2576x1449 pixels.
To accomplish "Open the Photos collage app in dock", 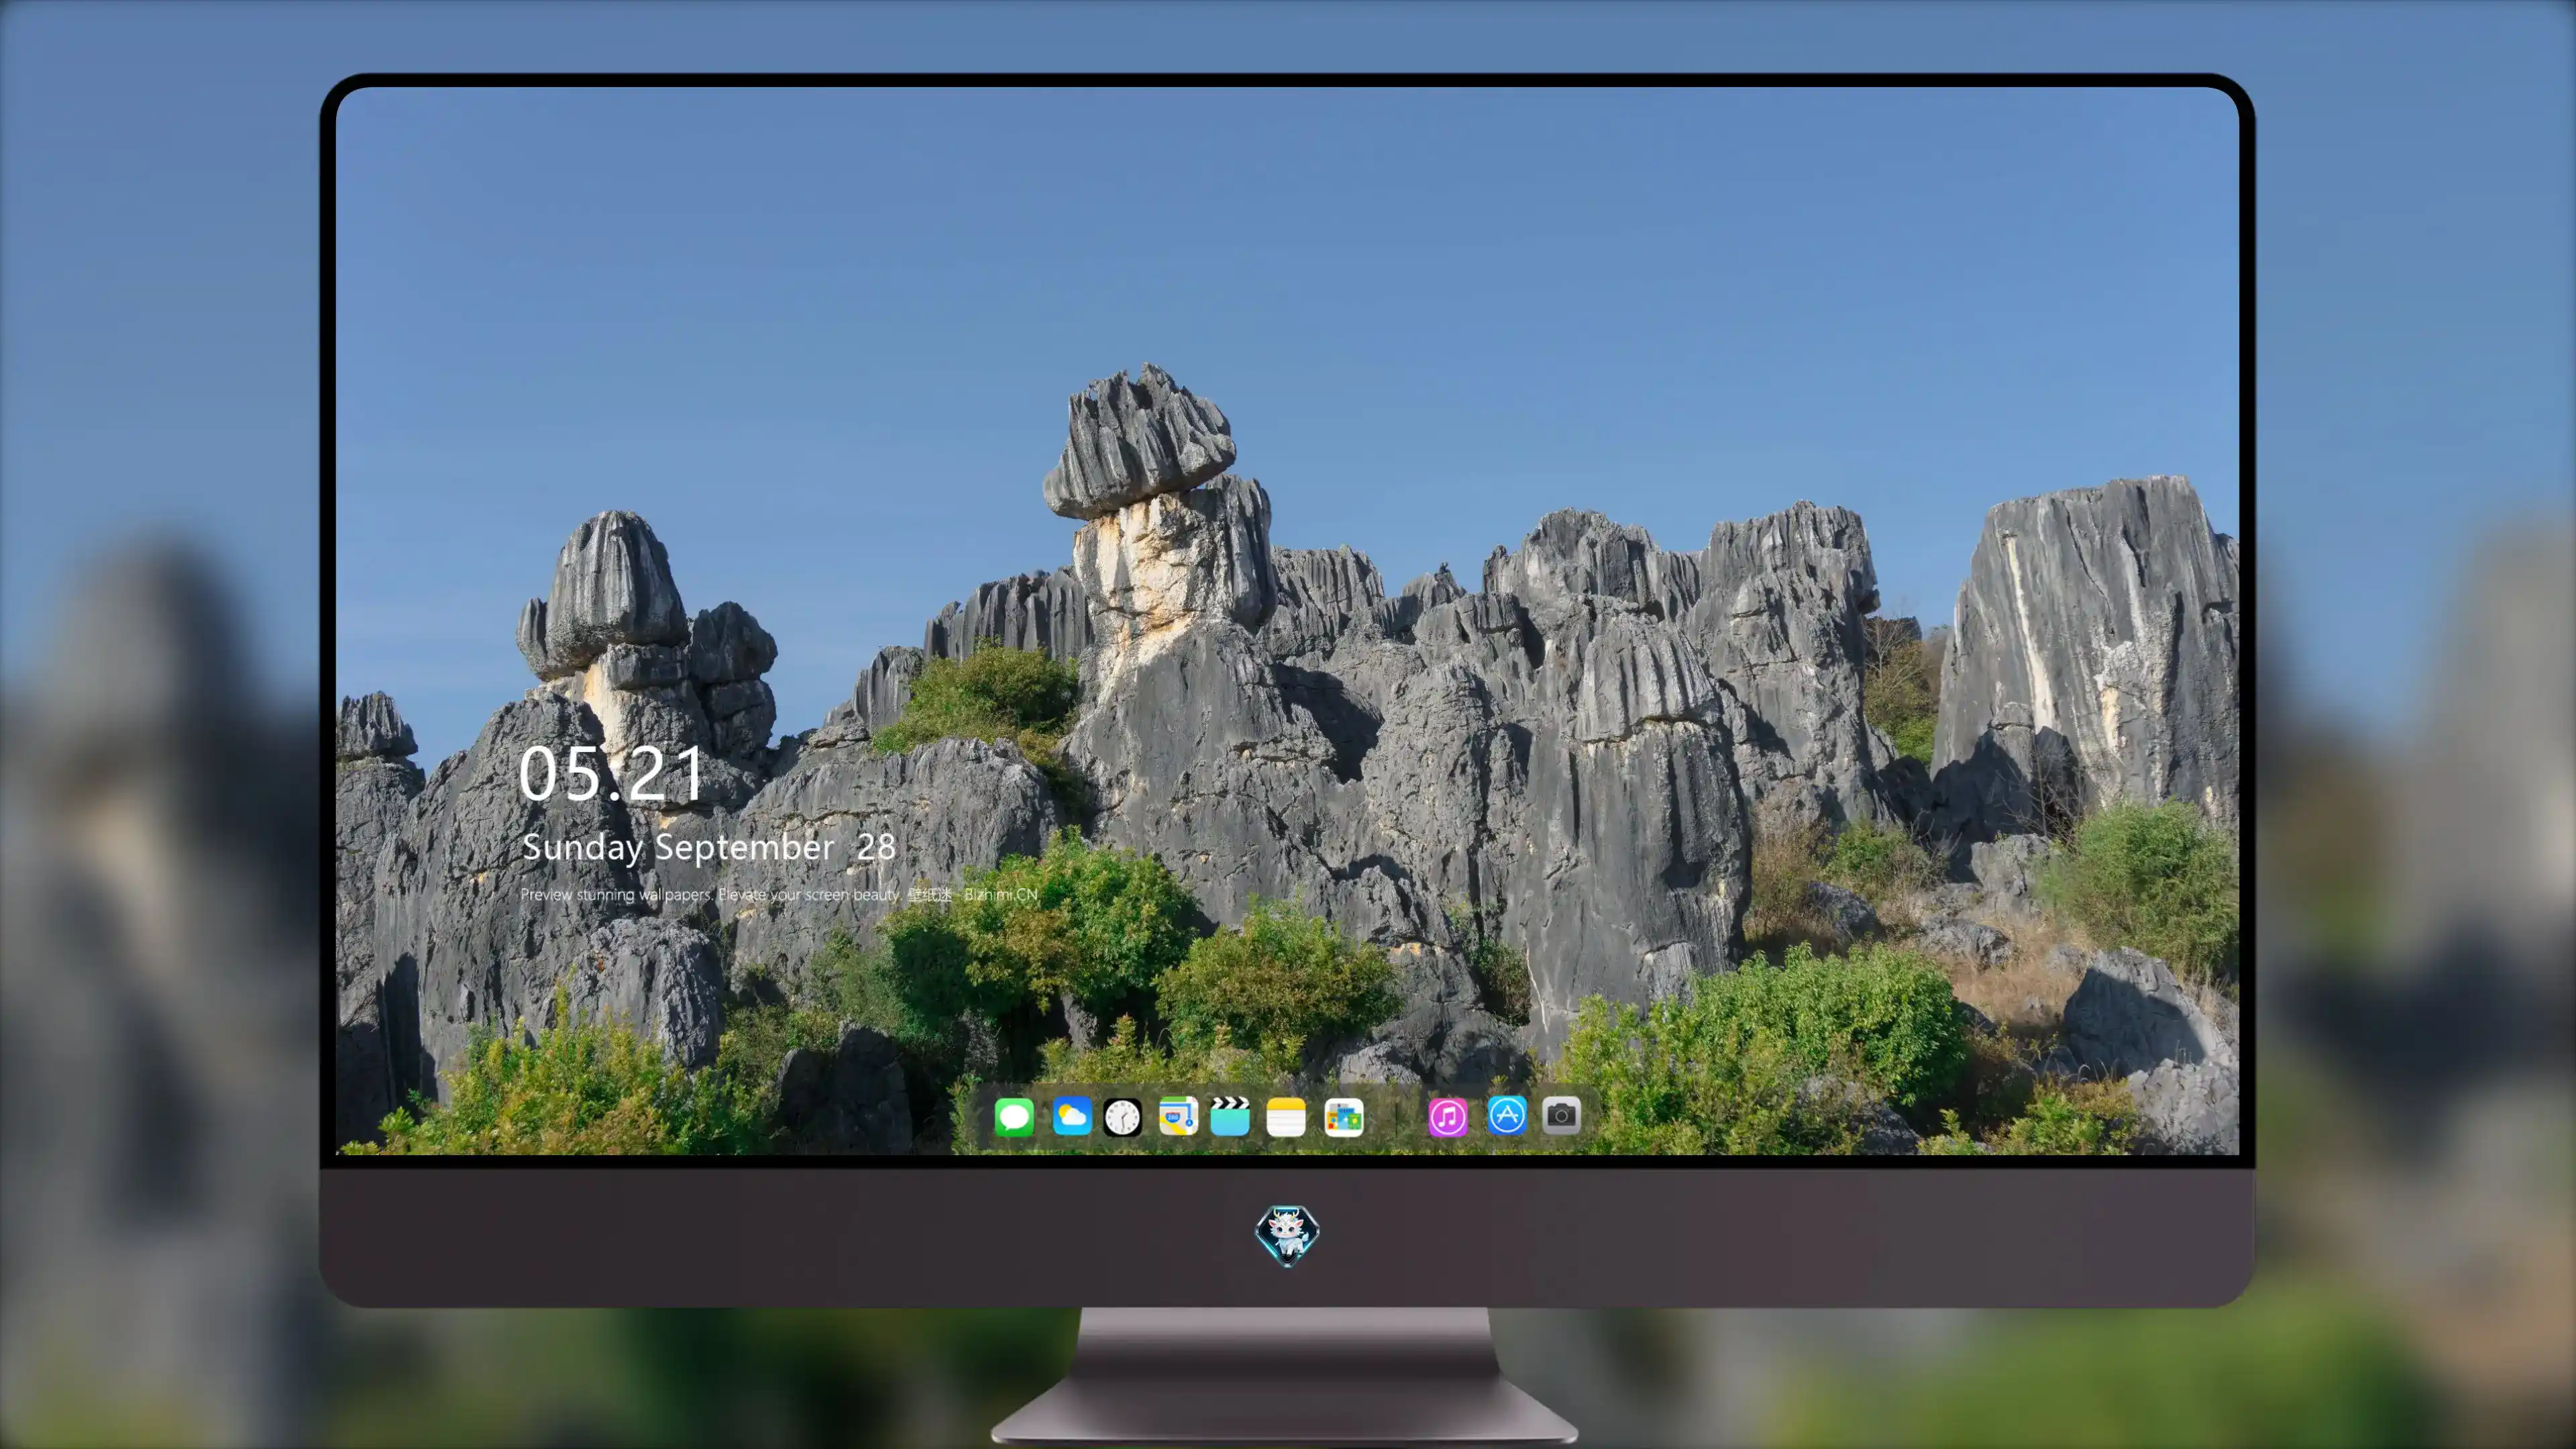I will coord(1344,1117).
